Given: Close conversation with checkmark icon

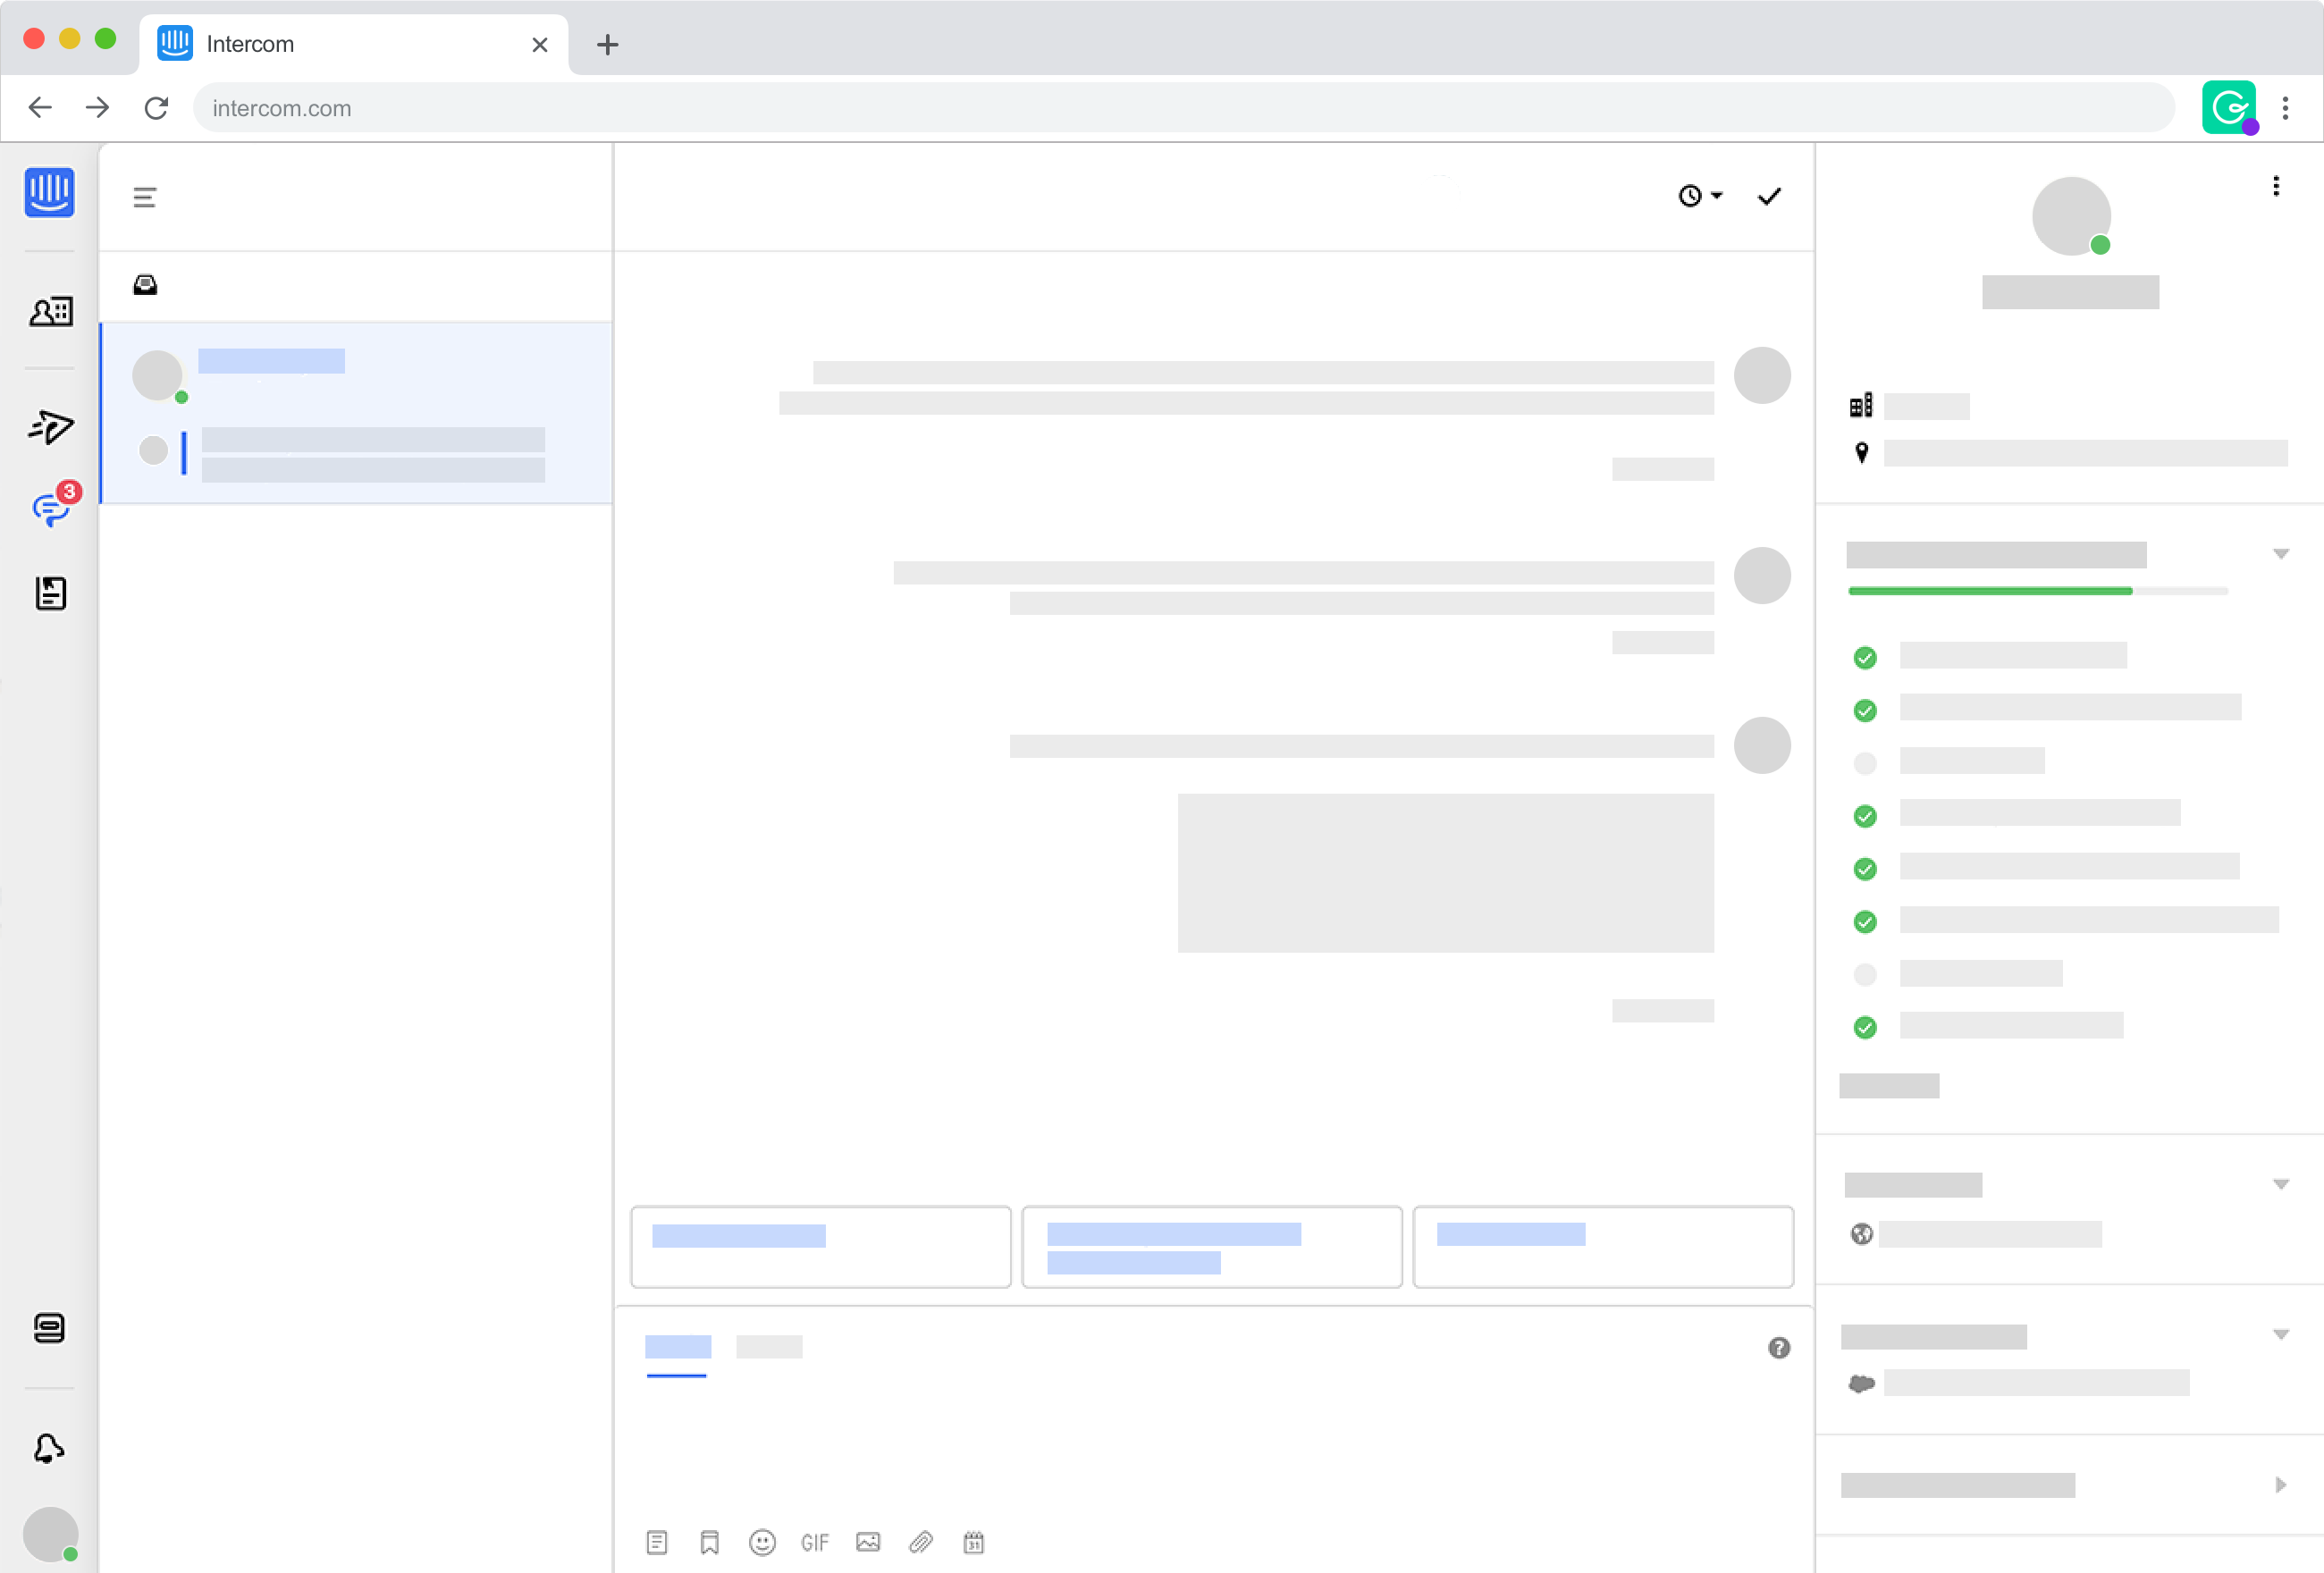Looking at the screenshot, I should coord(1769,196).
